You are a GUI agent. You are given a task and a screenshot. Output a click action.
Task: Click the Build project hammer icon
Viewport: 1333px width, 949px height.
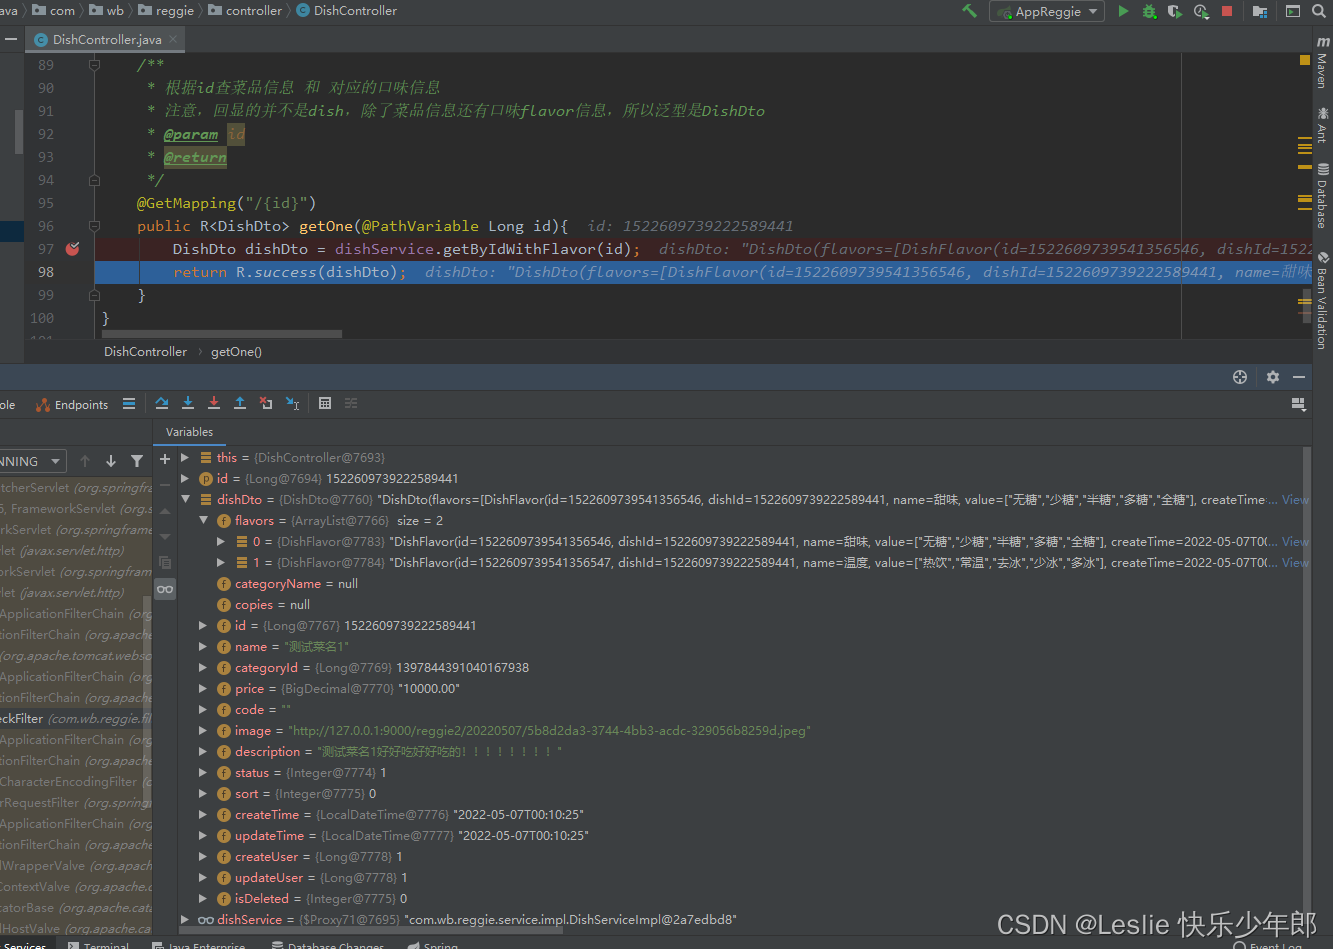[969, 11]
